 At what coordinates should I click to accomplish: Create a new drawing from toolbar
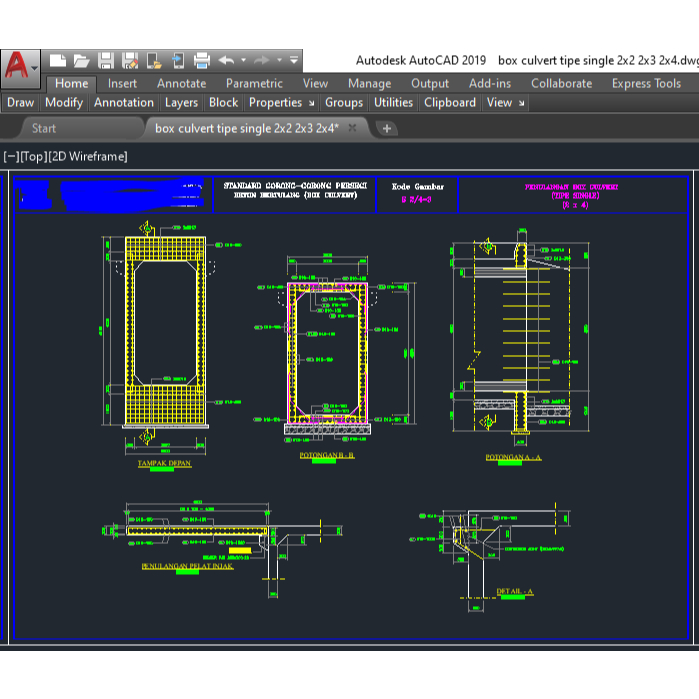(58, 61)
